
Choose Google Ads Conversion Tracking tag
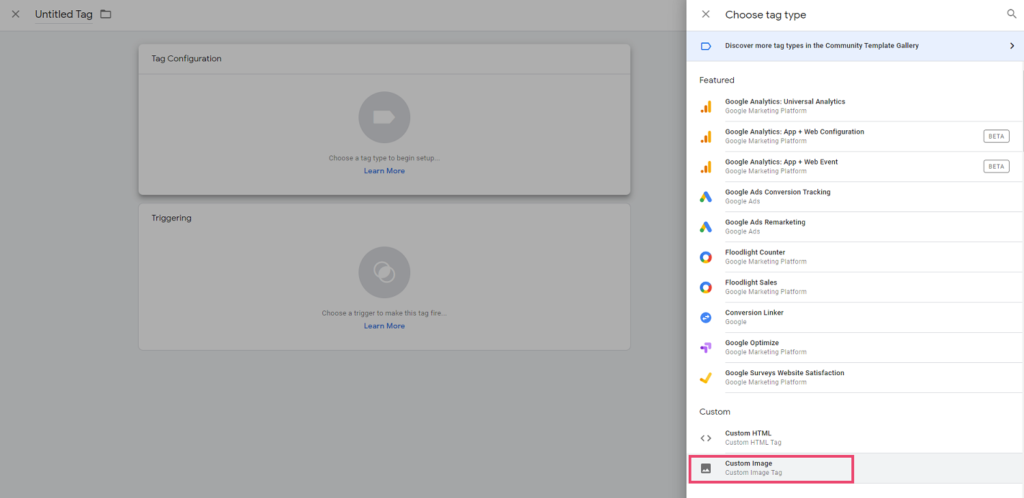pos(855,196)
